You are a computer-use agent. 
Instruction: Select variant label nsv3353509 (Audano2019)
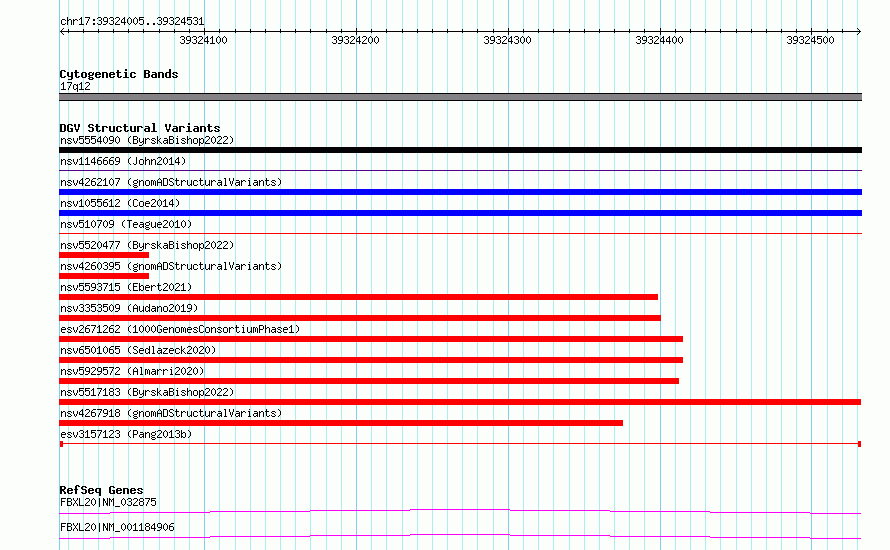[129, 308]
